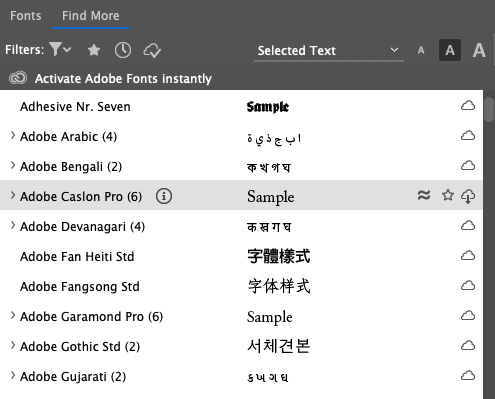
Task: Select Adobe Gothic Std (2) font name
Action: (x=80, y=347)
